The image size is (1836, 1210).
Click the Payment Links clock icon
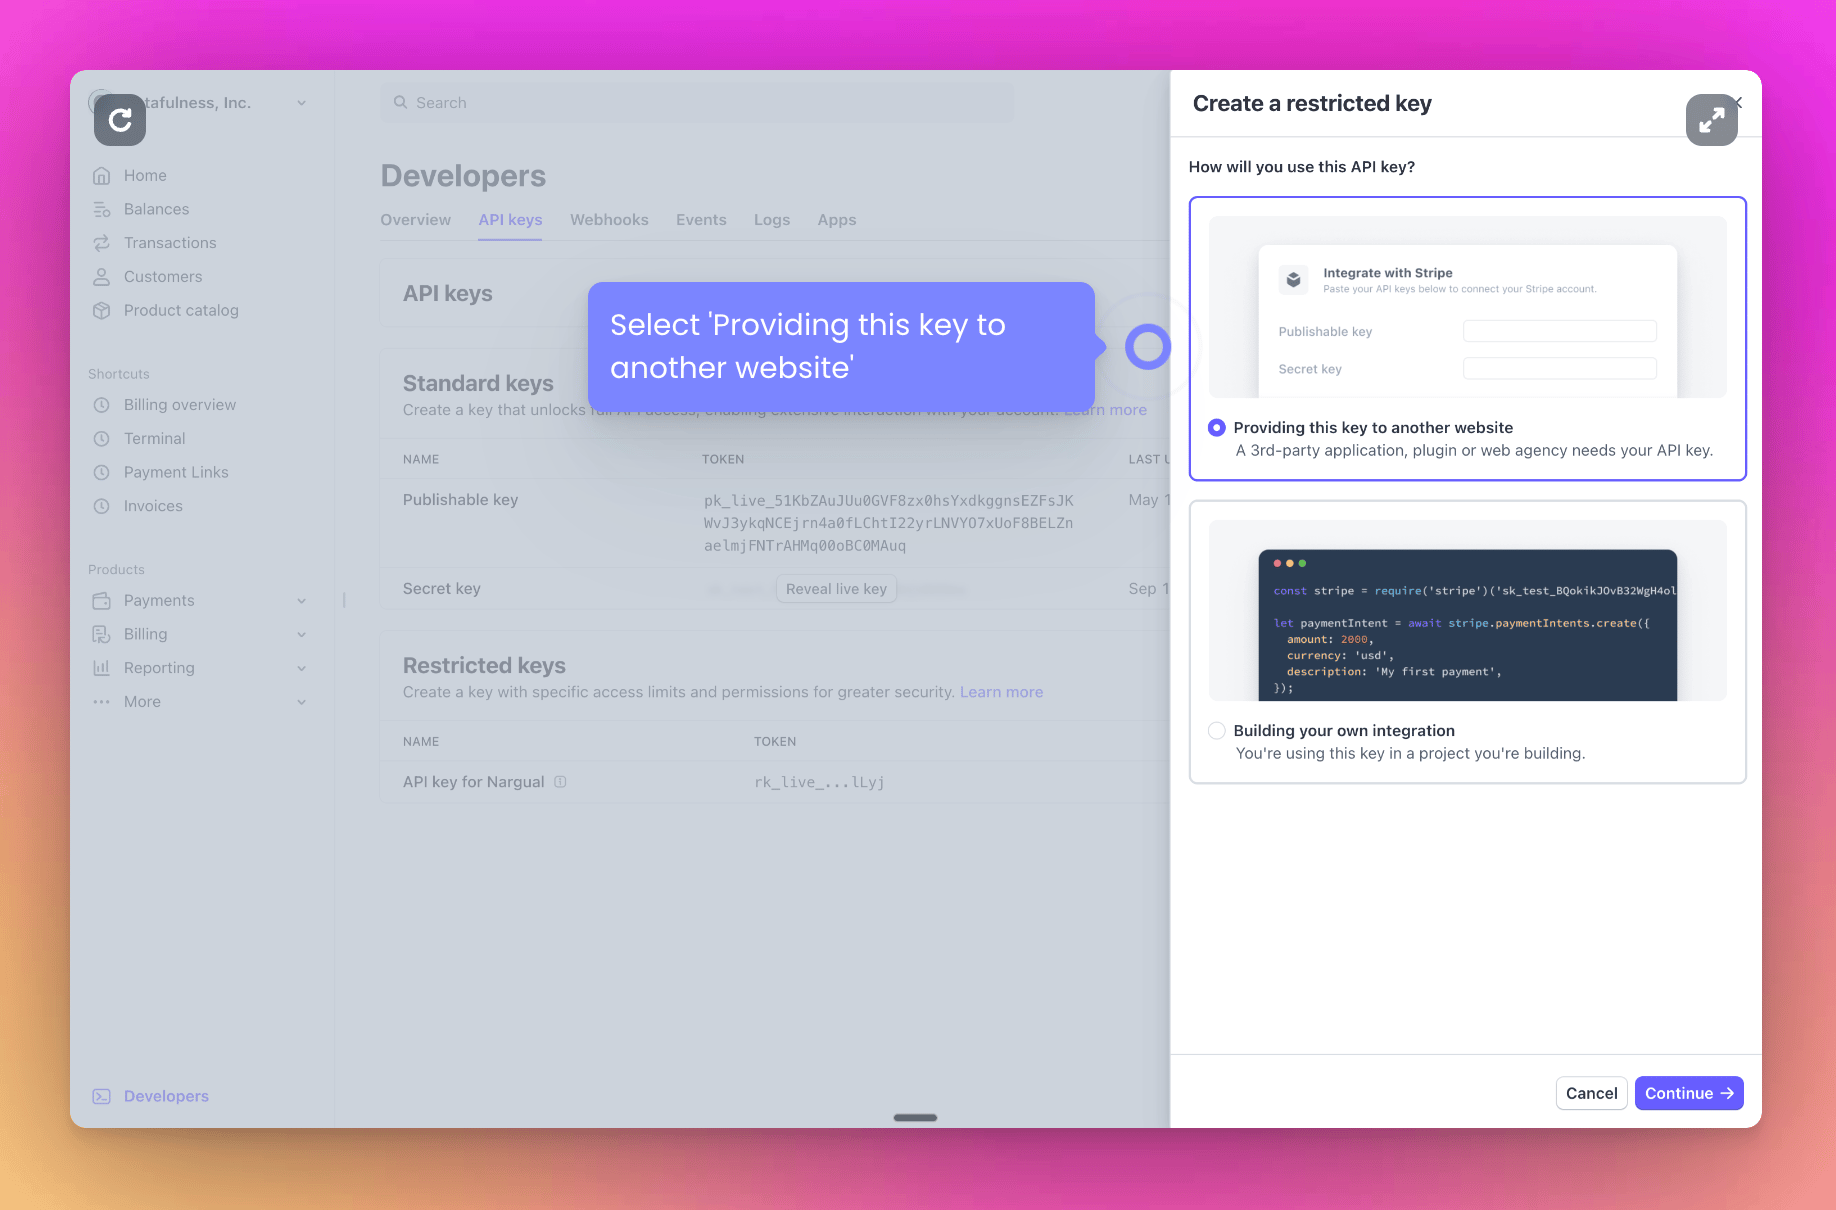[x=101, y=472]
